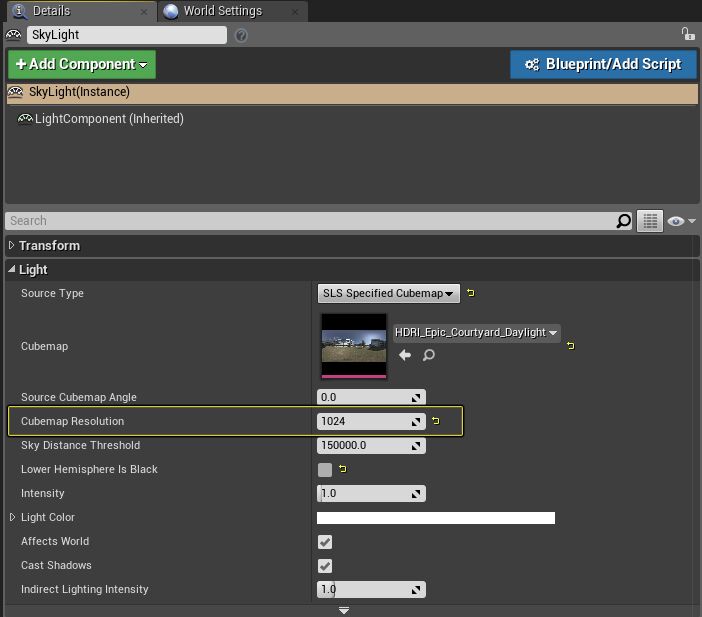Screen dimensions: 702x617
Task: Click the Add Component button
Action: click(x=82, y=64)
